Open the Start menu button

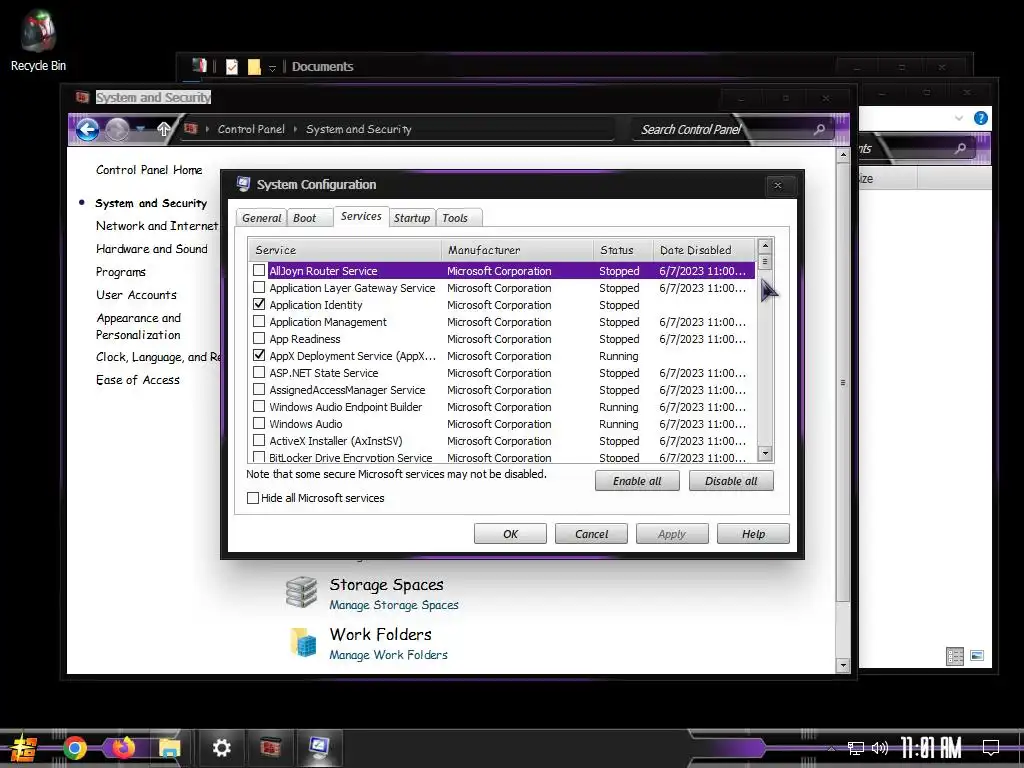pos(24,748)
